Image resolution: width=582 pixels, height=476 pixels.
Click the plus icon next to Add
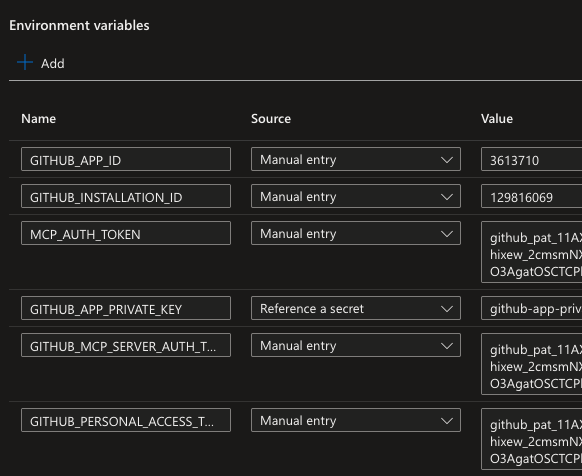point(25,62)
